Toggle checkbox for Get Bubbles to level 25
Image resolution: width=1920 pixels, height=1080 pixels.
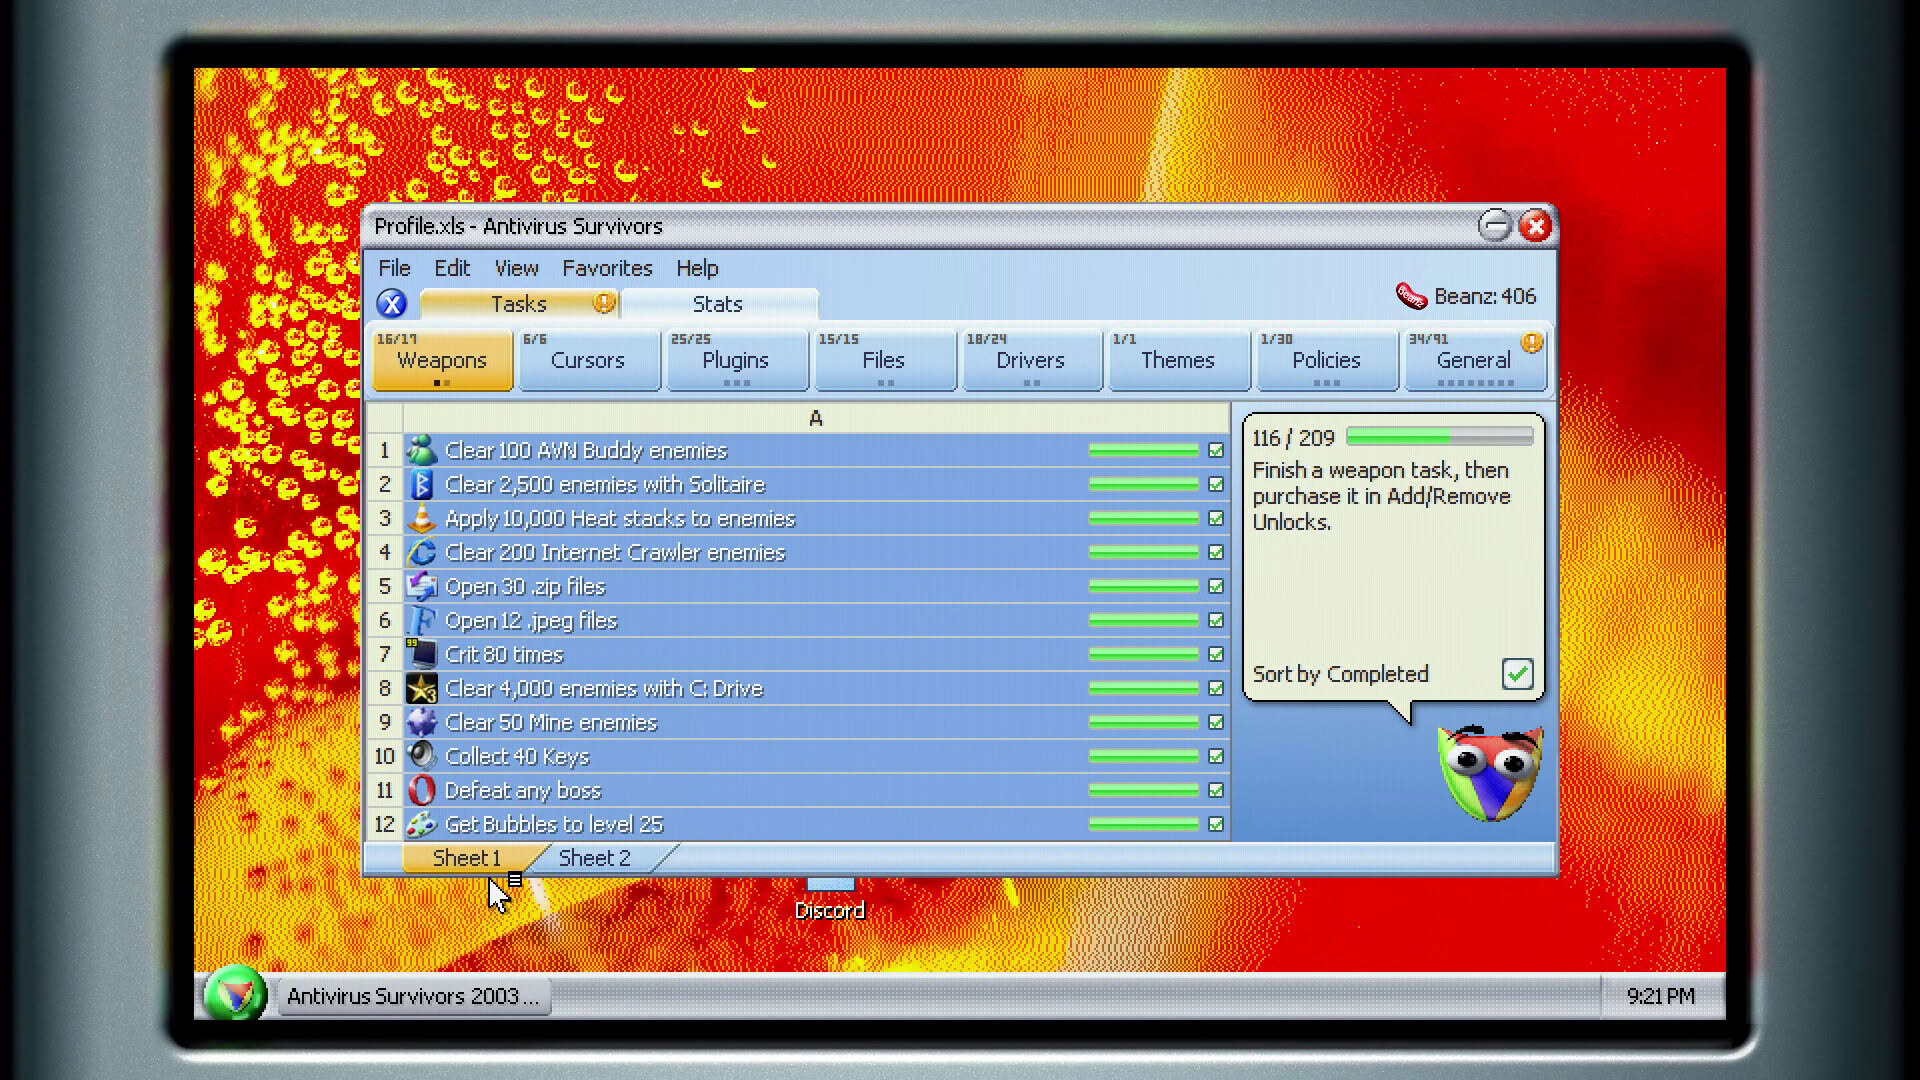[x=1216, y=825]
